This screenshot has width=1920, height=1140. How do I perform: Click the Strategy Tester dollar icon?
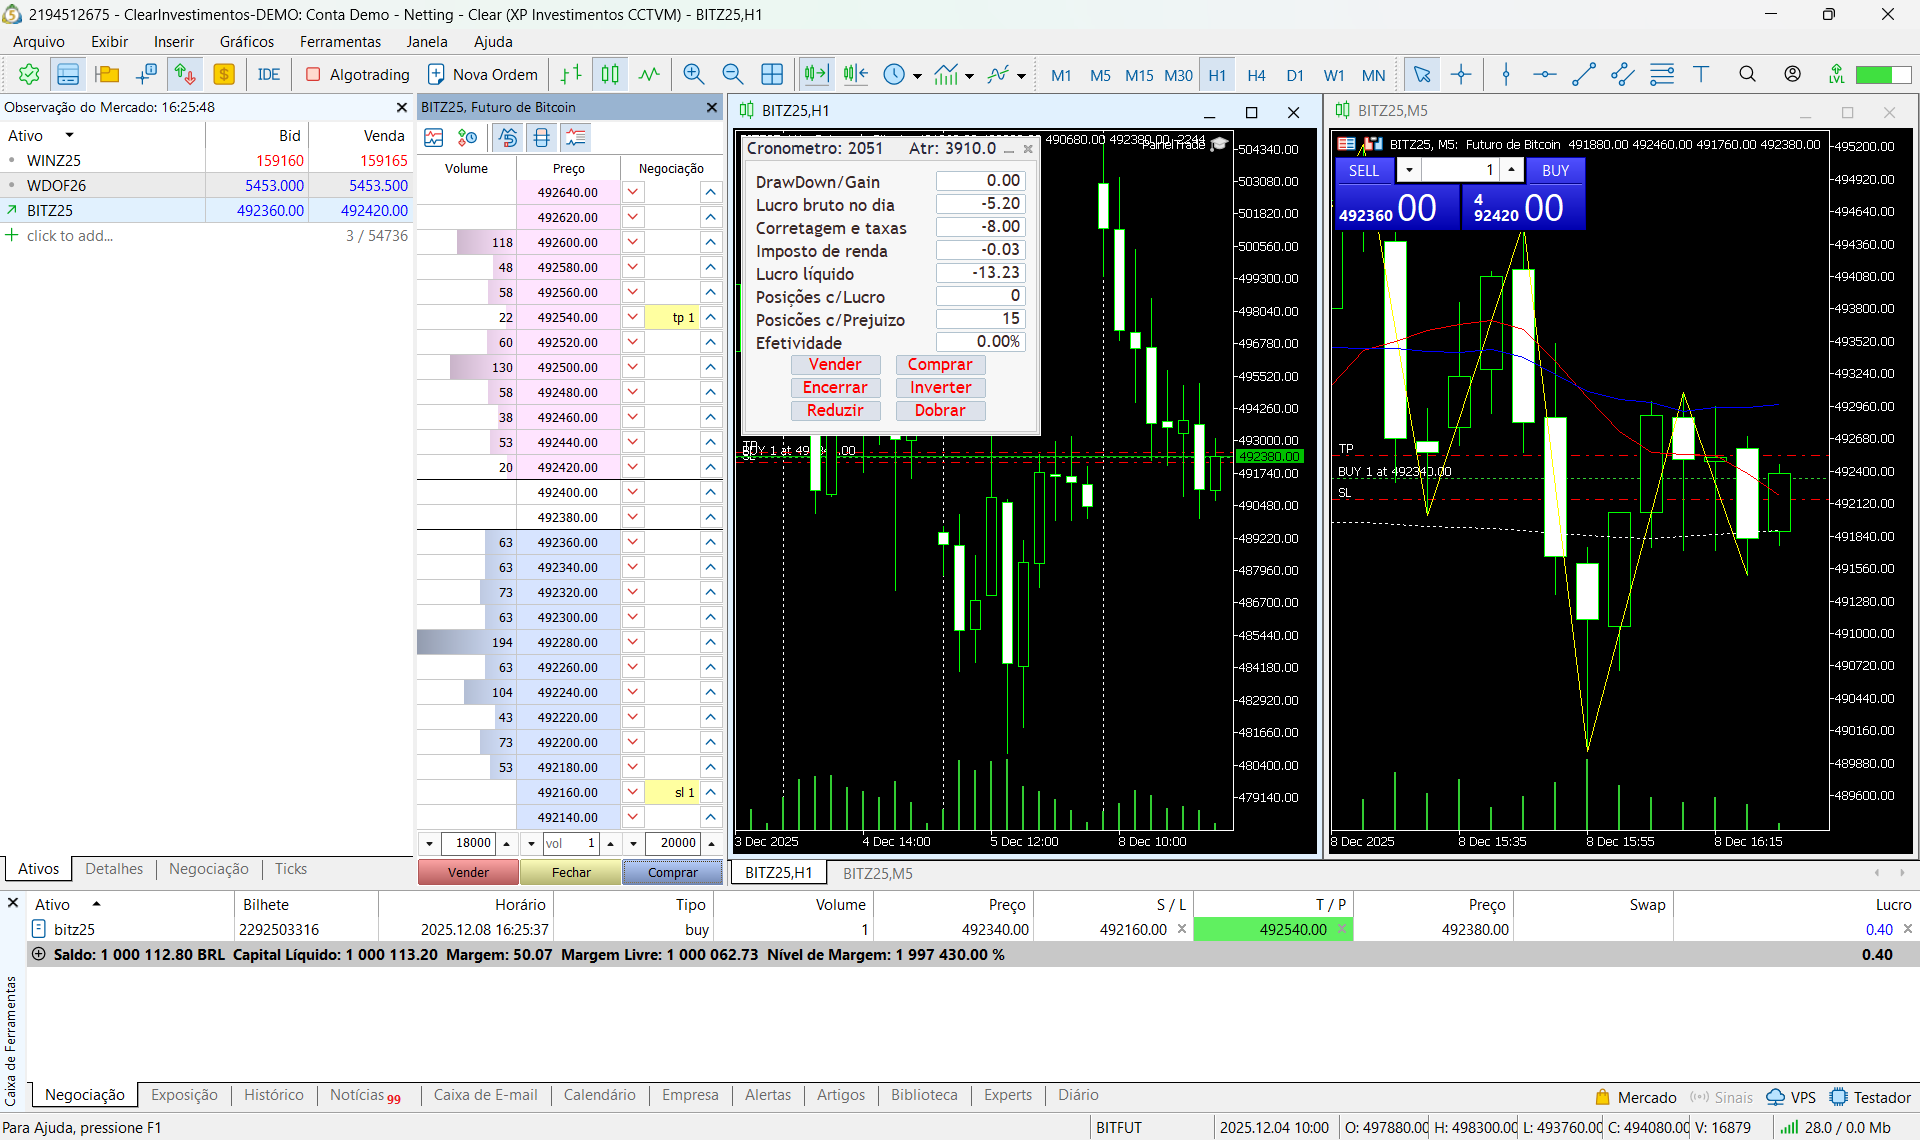(224, 74)
